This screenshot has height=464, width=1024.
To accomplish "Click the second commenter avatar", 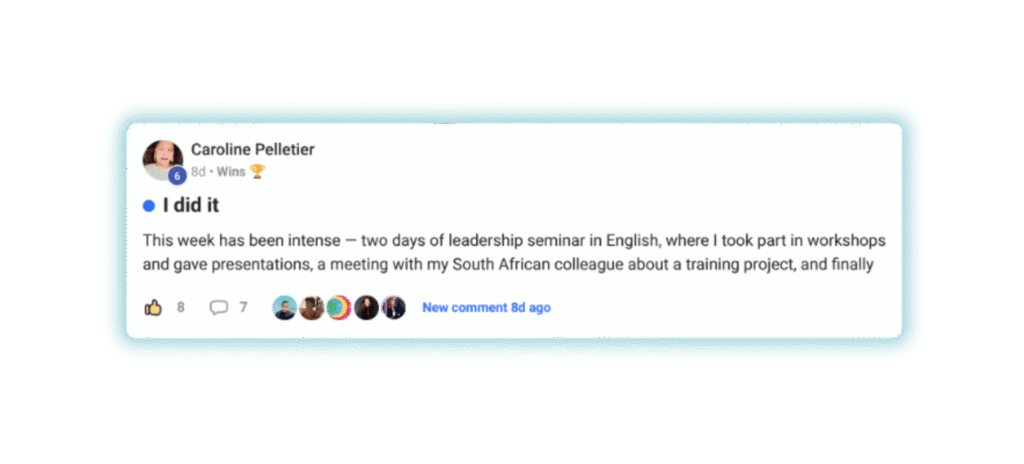I will tap(311, 307).
